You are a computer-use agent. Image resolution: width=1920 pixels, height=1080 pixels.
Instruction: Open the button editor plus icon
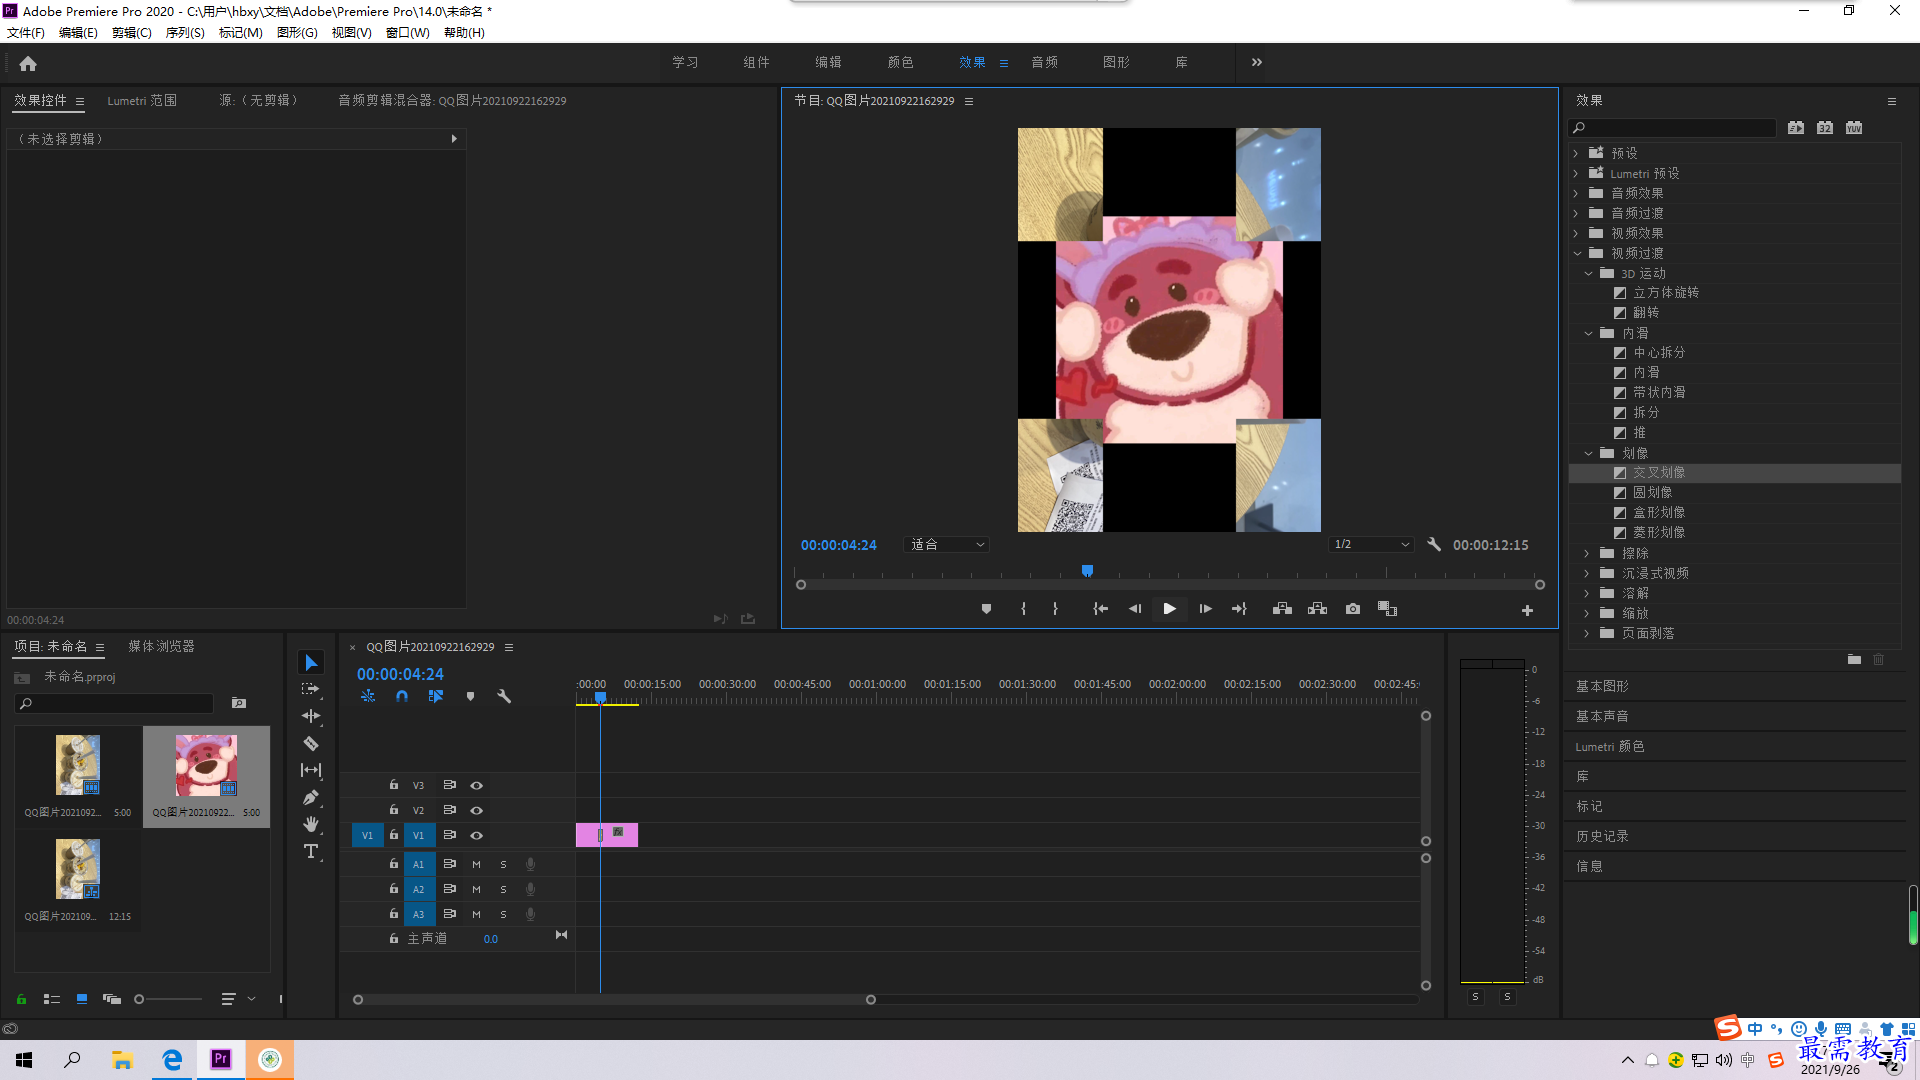pos(1527,610)
